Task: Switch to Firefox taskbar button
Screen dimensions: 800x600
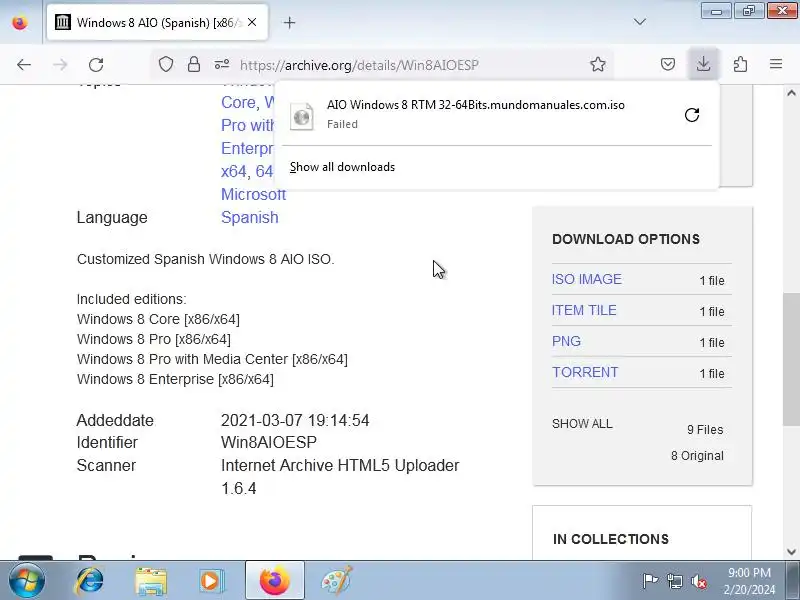Action: pyautogui.click(x=274, y=581)
